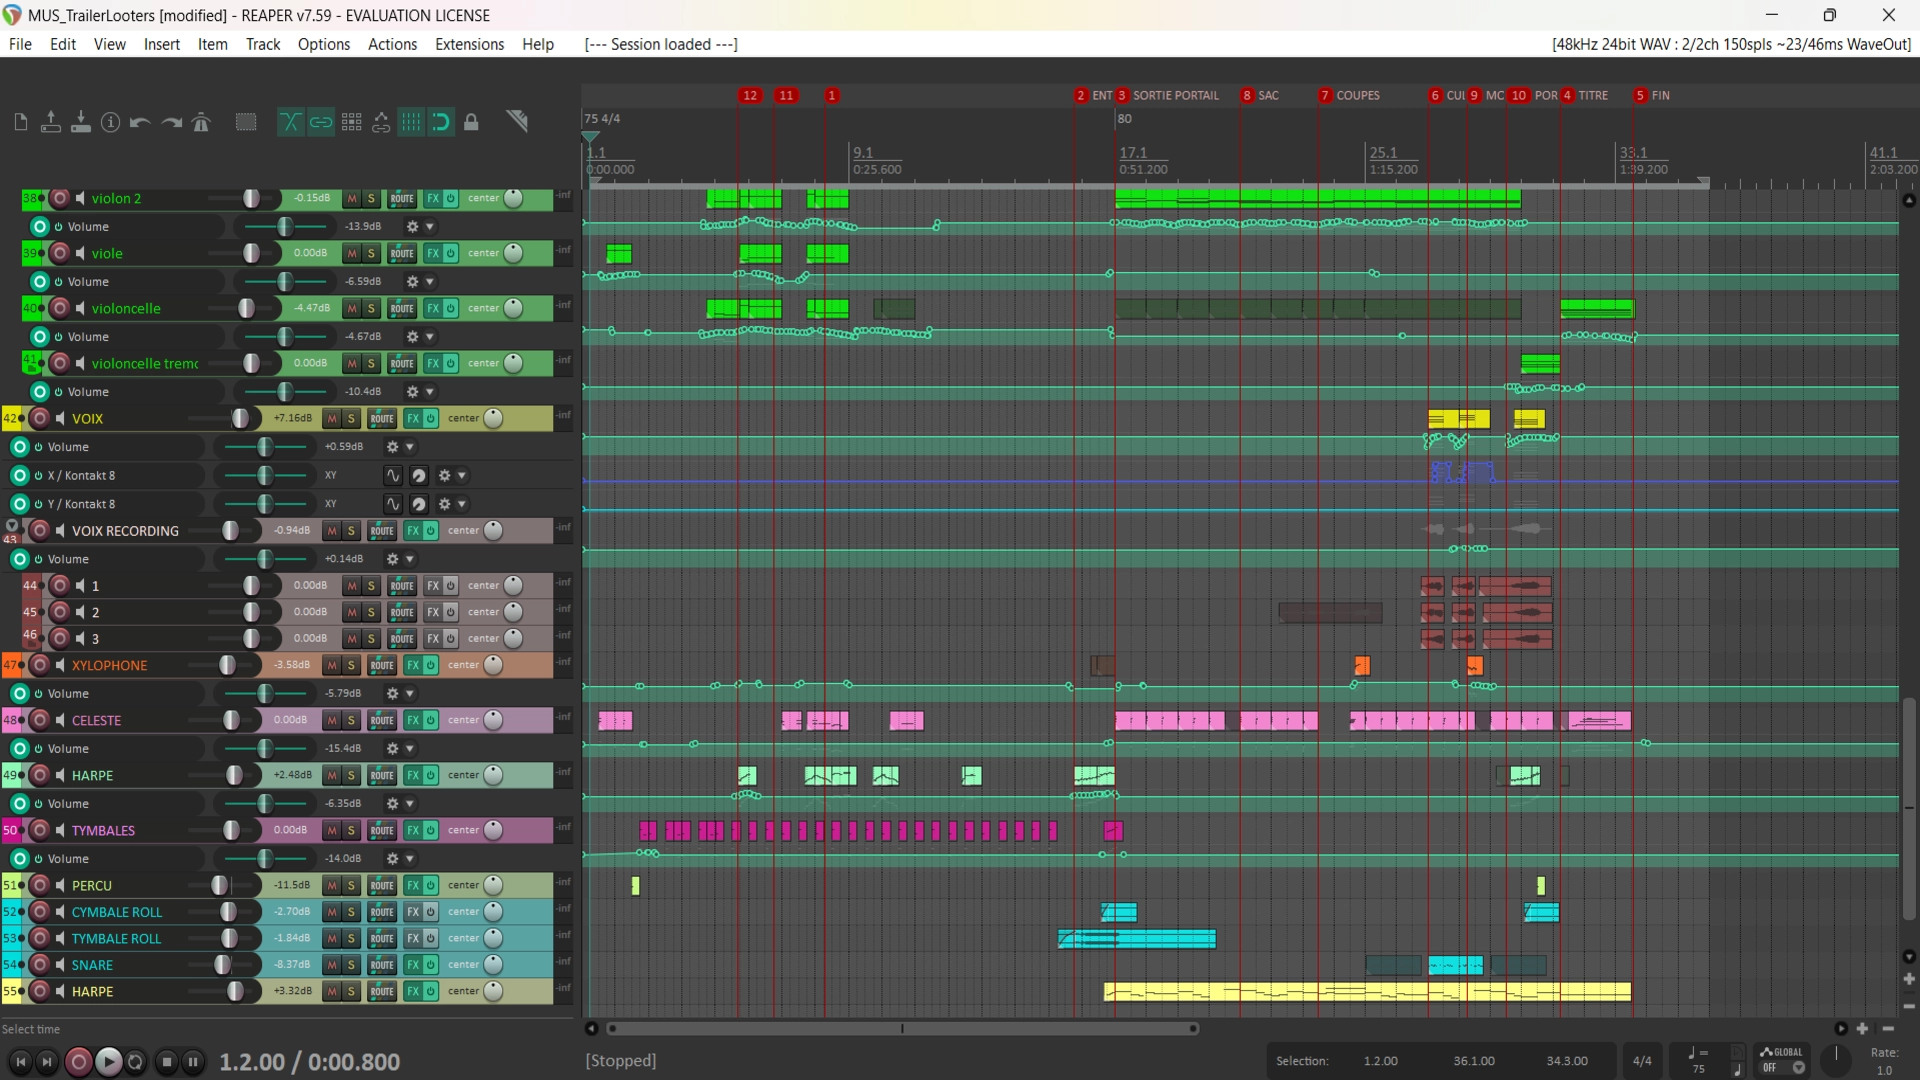The height and width of the screenshot is (1080, 1920).
Task: Open Project Settings info icon
Action: pos(111,122)
